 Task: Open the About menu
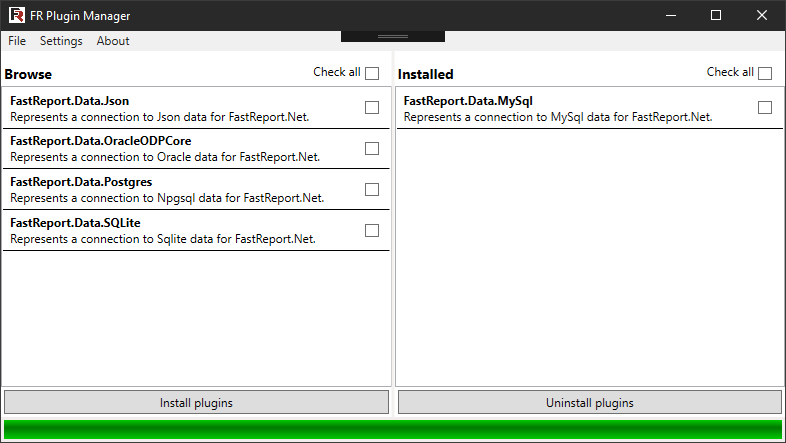point(113,41)
